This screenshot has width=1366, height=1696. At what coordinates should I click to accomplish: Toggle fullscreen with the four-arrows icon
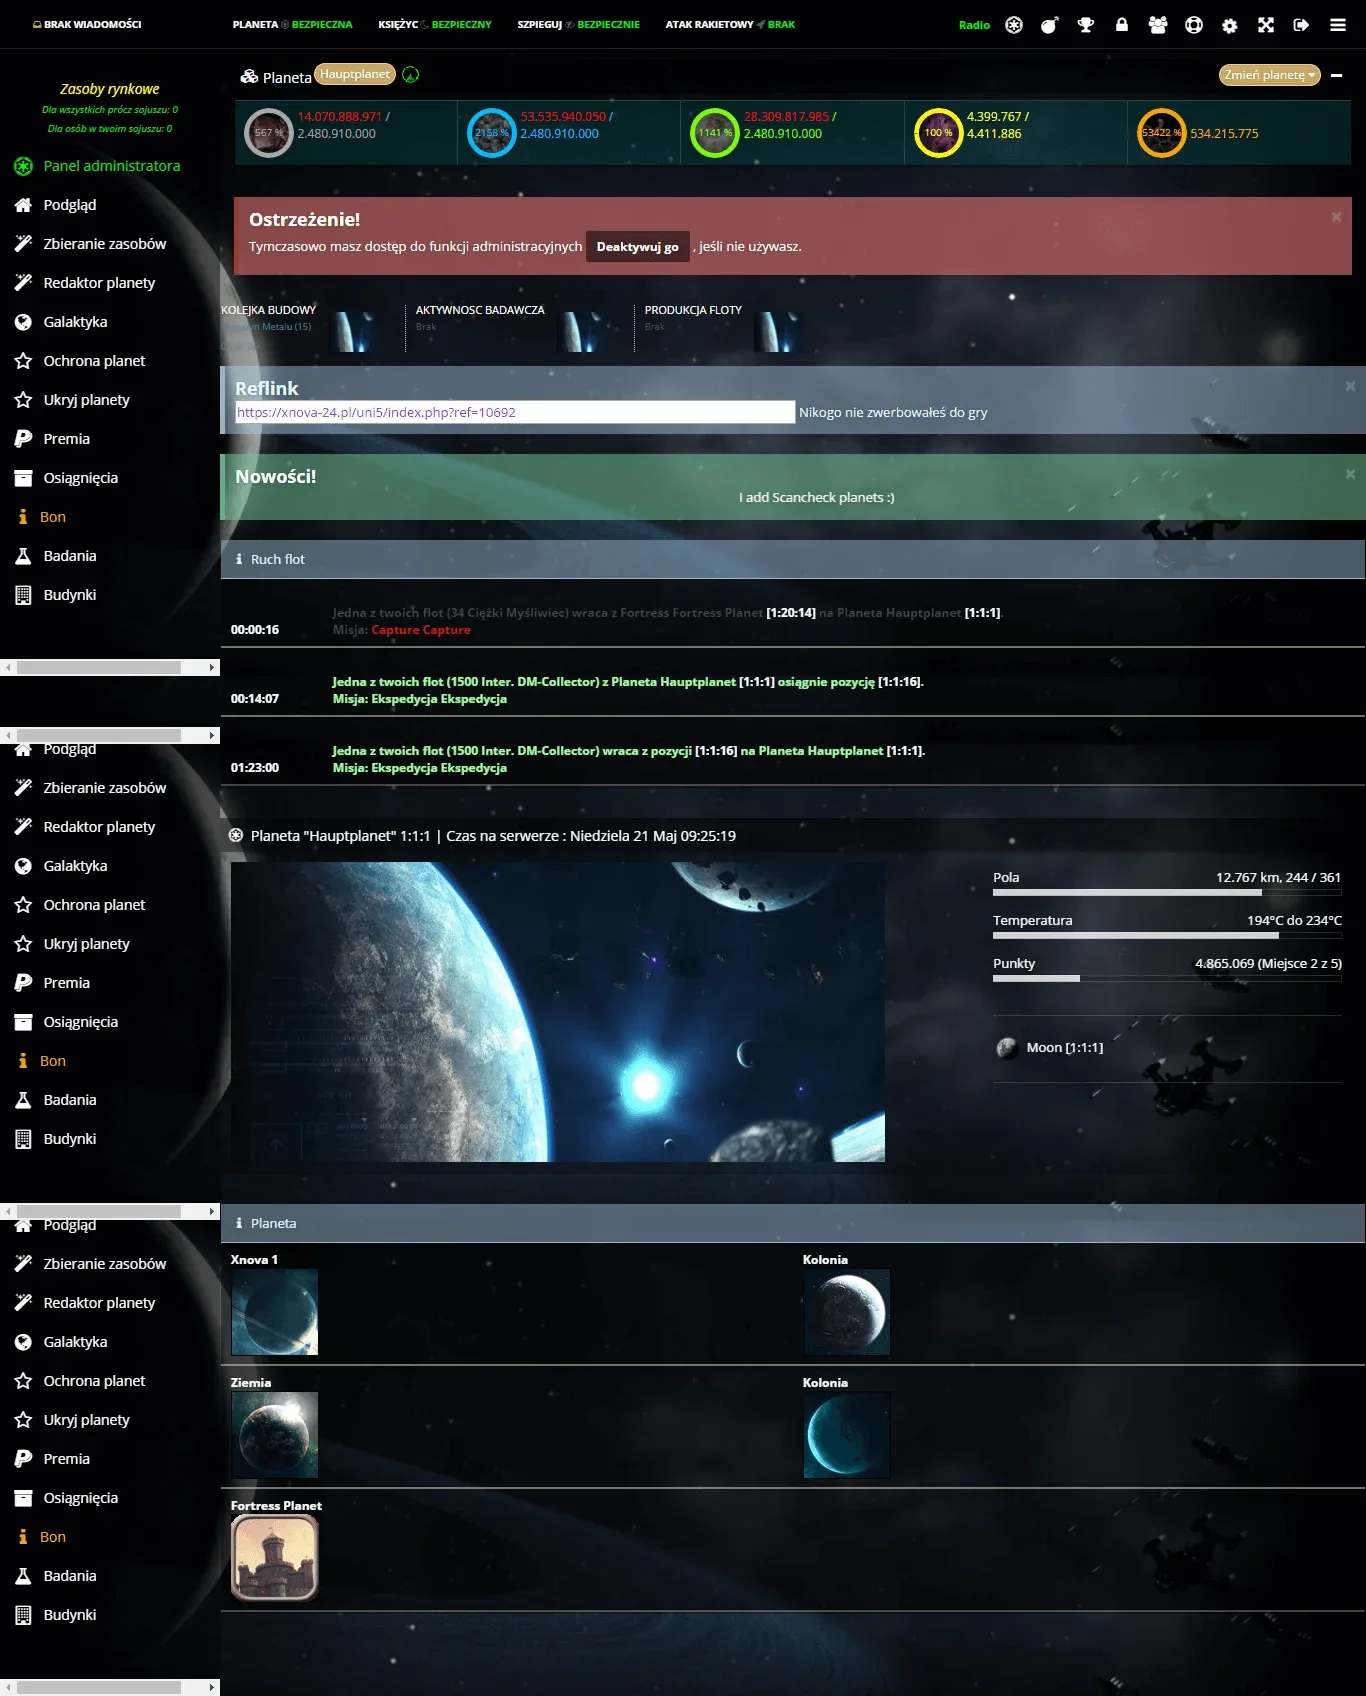pyautogui.click(x=1266, y=25)
